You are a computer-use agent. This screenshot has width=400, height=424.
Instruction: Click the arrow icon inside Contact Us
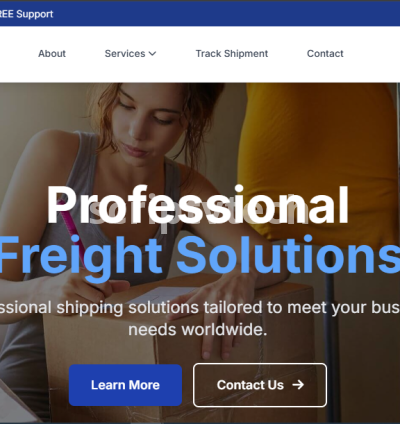click(298, 385)
